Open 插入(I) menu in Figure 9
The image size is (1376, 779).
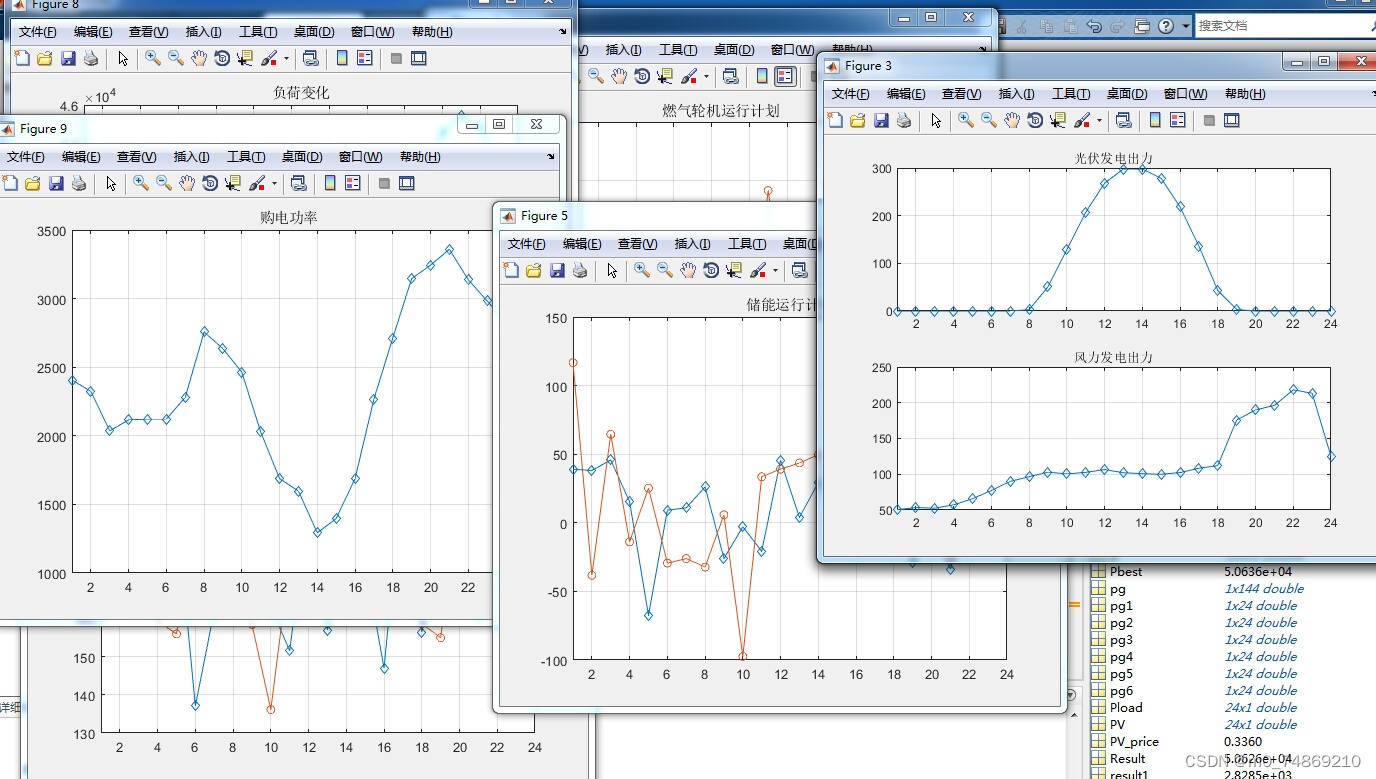click(191, 157)
